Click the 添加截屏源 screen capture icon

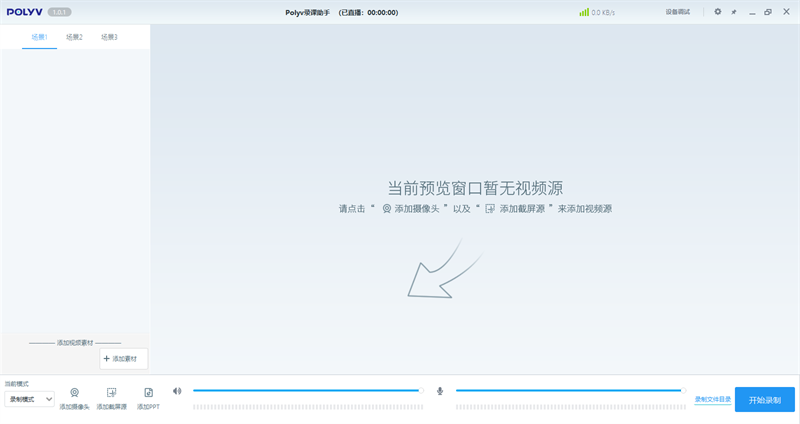pos(112,392)
